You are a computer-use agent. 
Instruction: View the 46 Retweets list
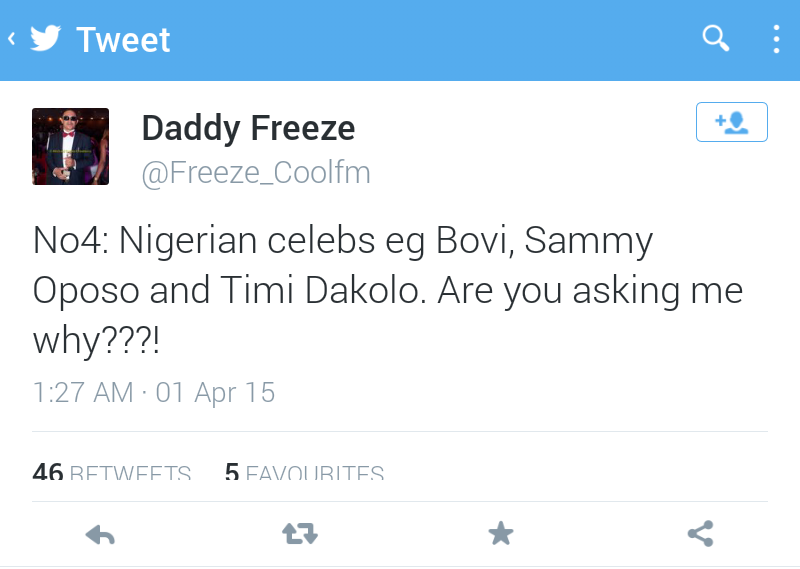111,472
